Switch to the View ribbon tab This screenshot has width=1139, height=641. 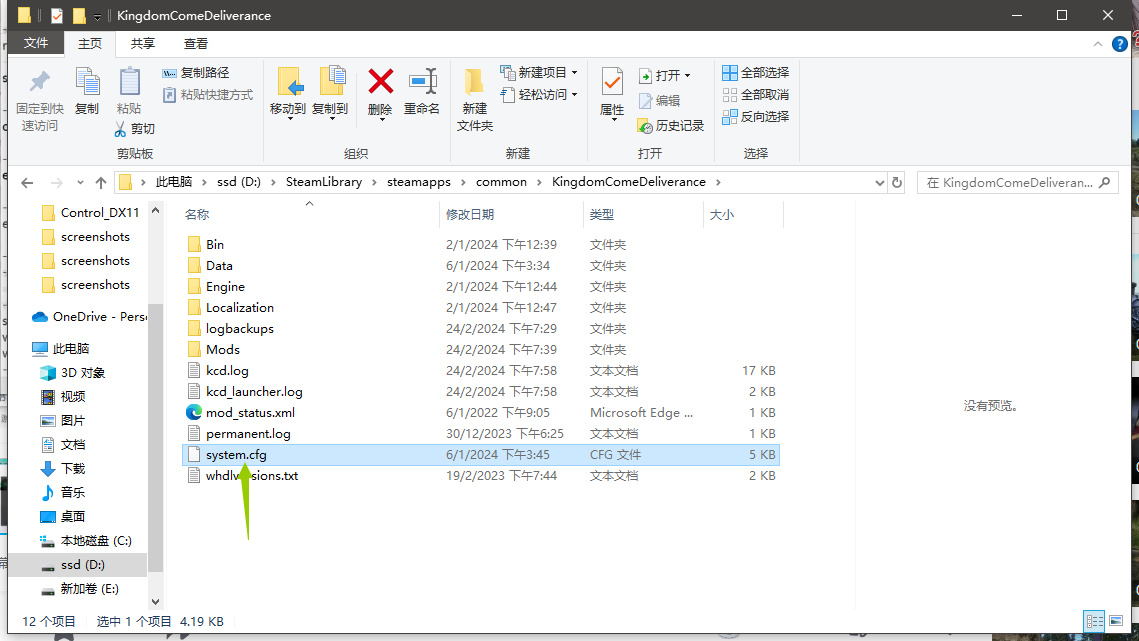(195, 44)
